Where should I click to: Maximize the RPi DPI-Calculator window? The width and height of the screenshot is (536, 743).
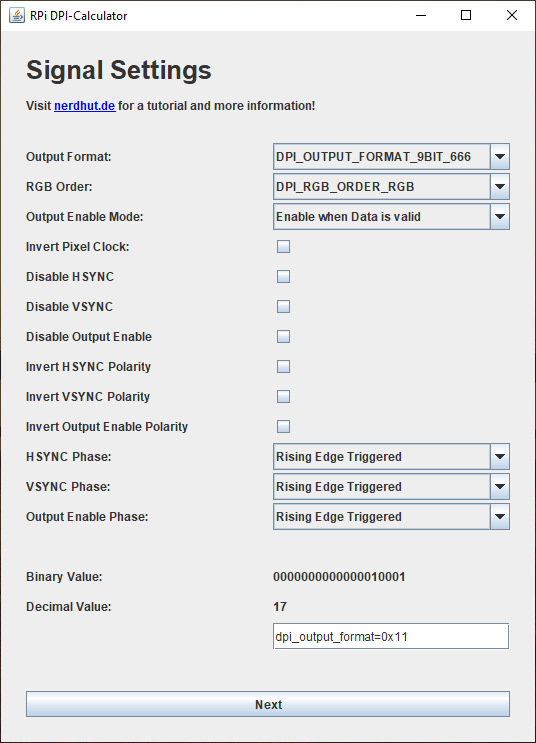pos(466,15)
